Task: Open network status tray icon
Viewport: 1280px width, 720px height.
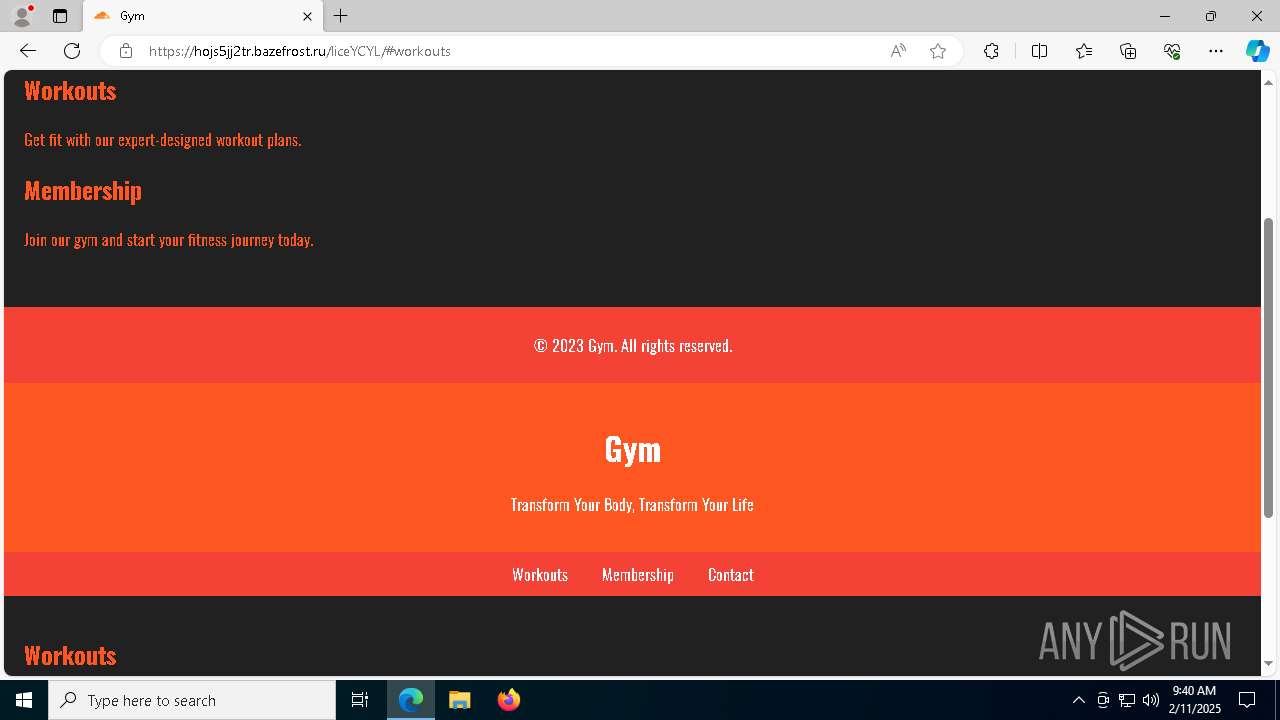Action: pos(1126,700)
